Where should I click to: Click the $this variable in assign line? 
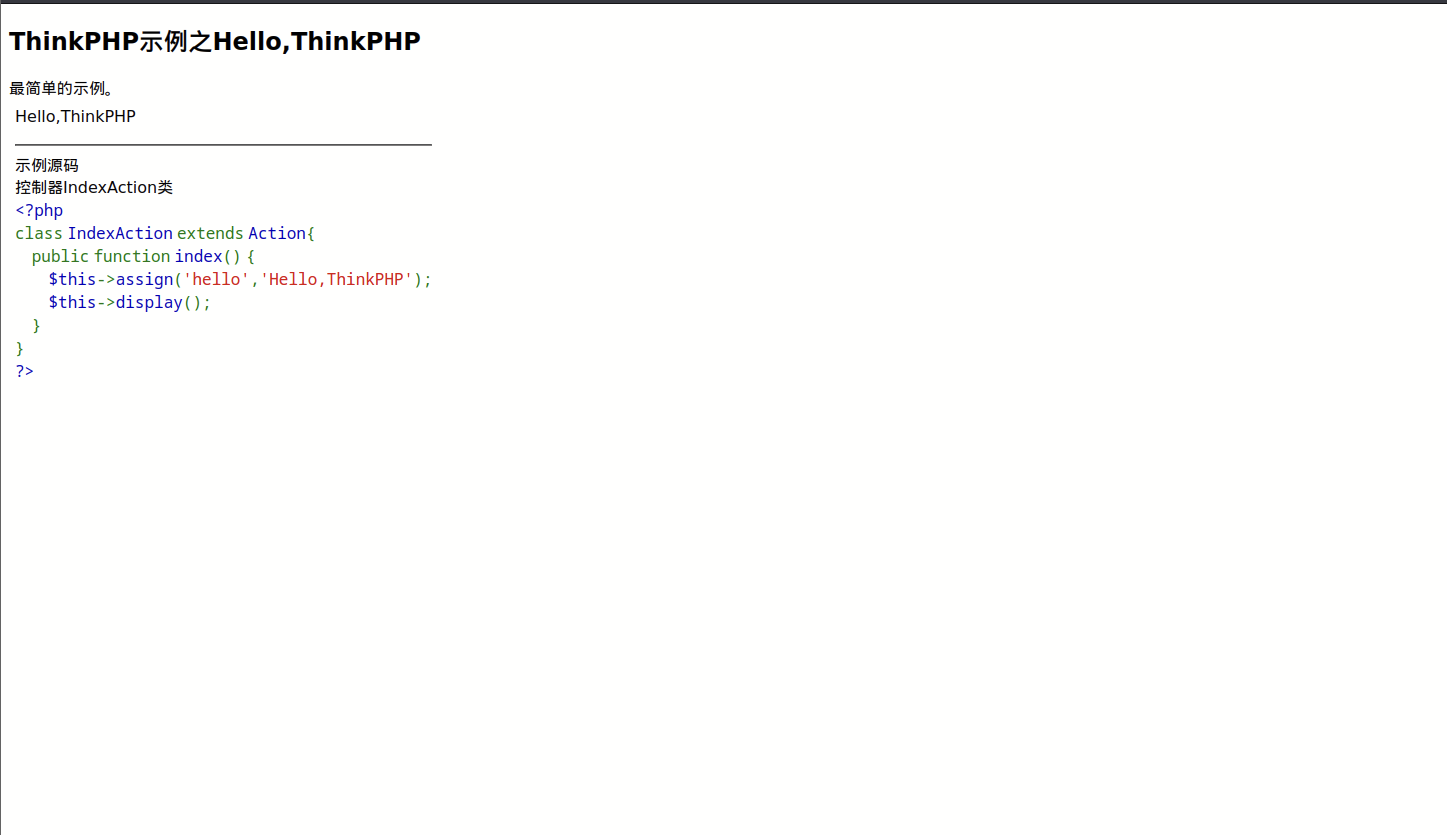(x=72, y=279)
